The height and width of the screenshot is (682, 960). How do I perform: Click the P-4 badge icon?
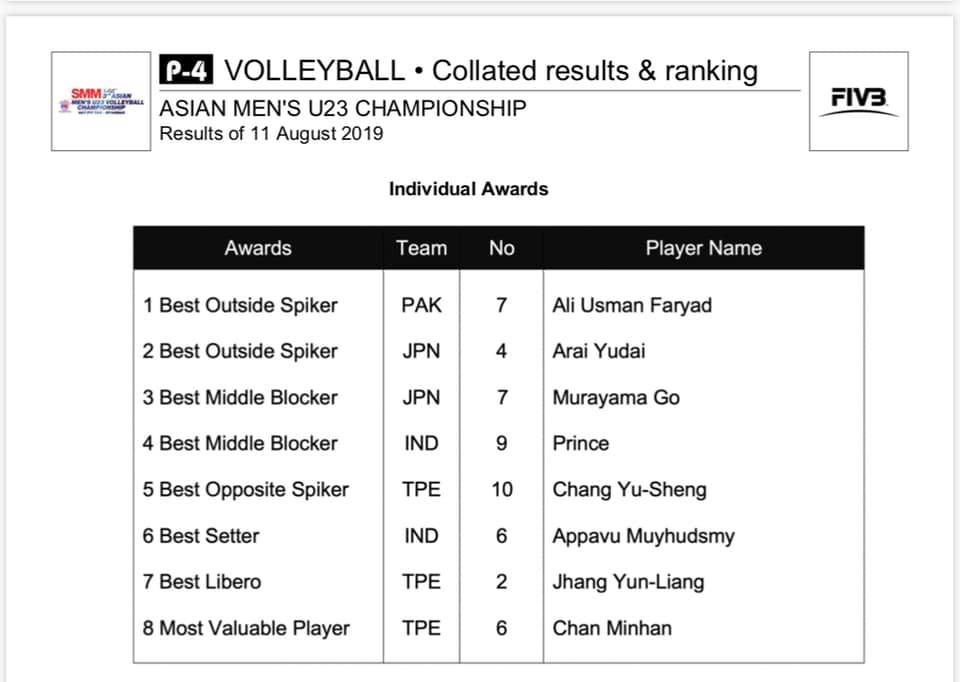[x=186, y=70]
